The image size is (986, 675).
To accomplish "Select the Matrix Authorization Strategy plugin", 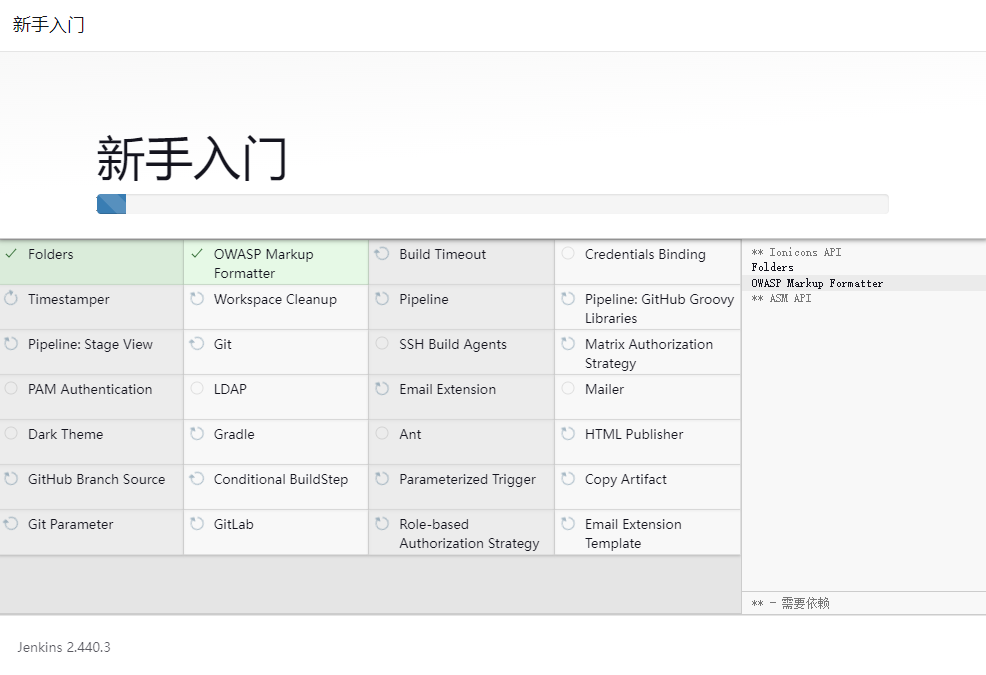I will click(648, 353).
